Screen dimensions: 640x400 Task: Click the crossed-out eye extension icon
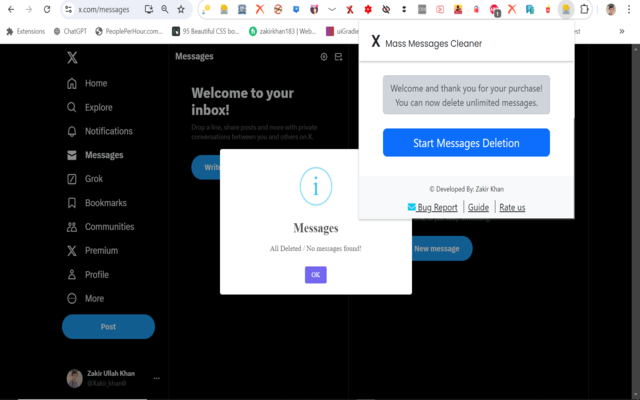386,9
